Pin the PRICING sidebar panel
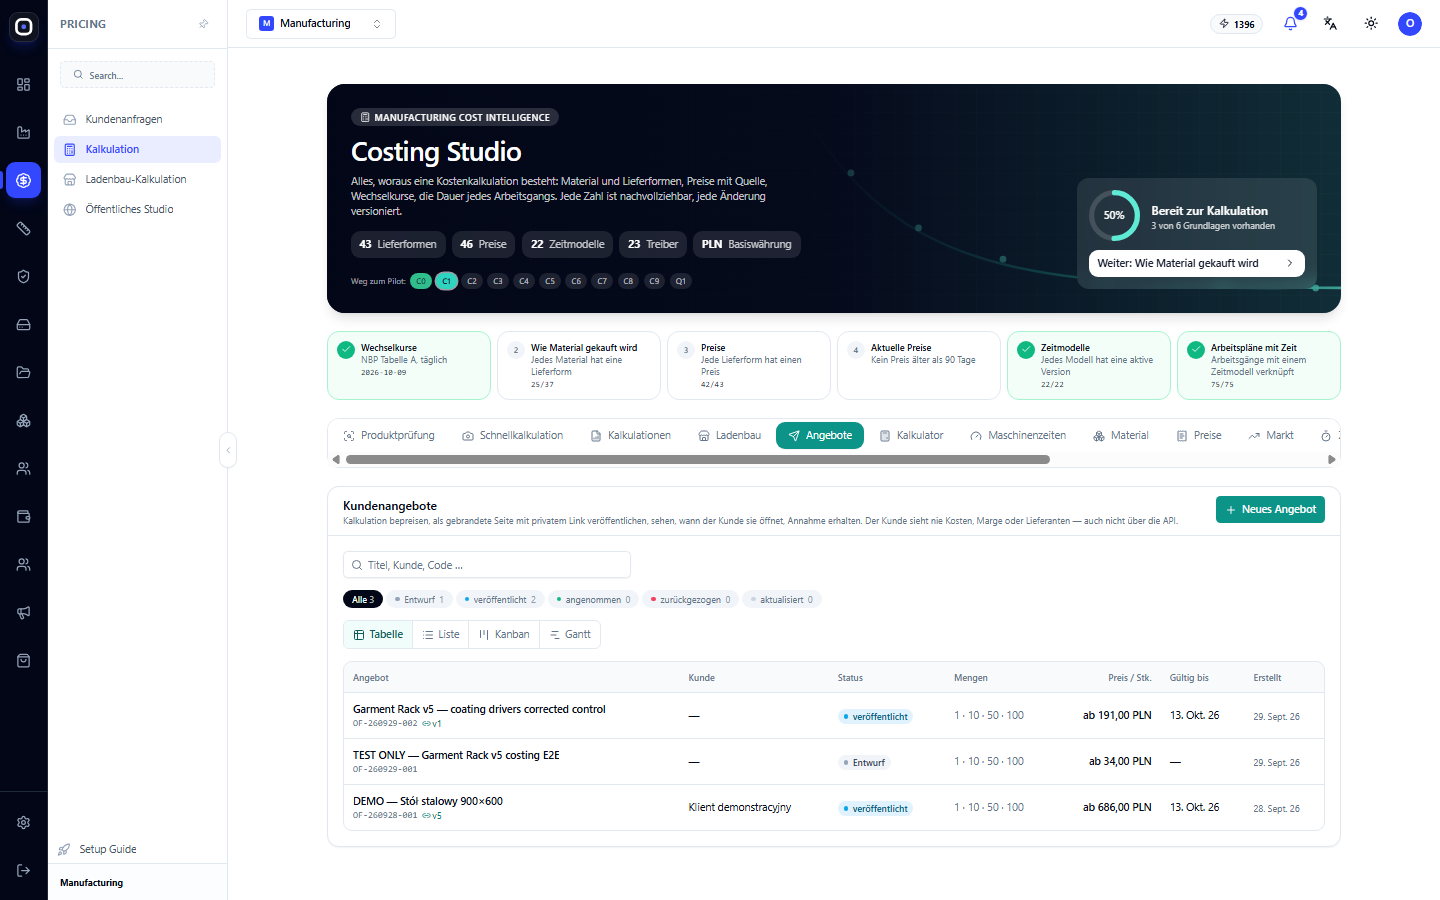The height and width of the screenshot is (900, 1440). [204, 24]
